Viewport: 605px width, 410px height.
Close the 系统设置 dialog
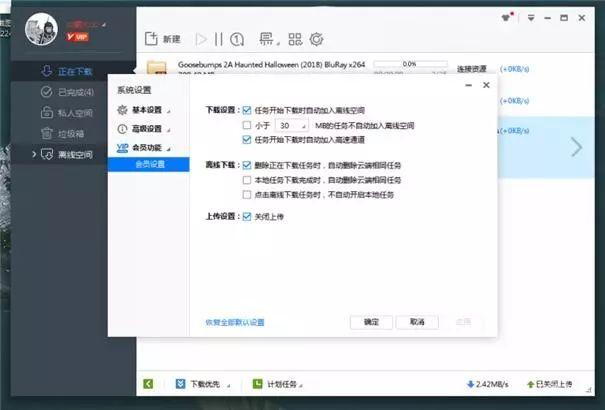[x=486, y=85]
